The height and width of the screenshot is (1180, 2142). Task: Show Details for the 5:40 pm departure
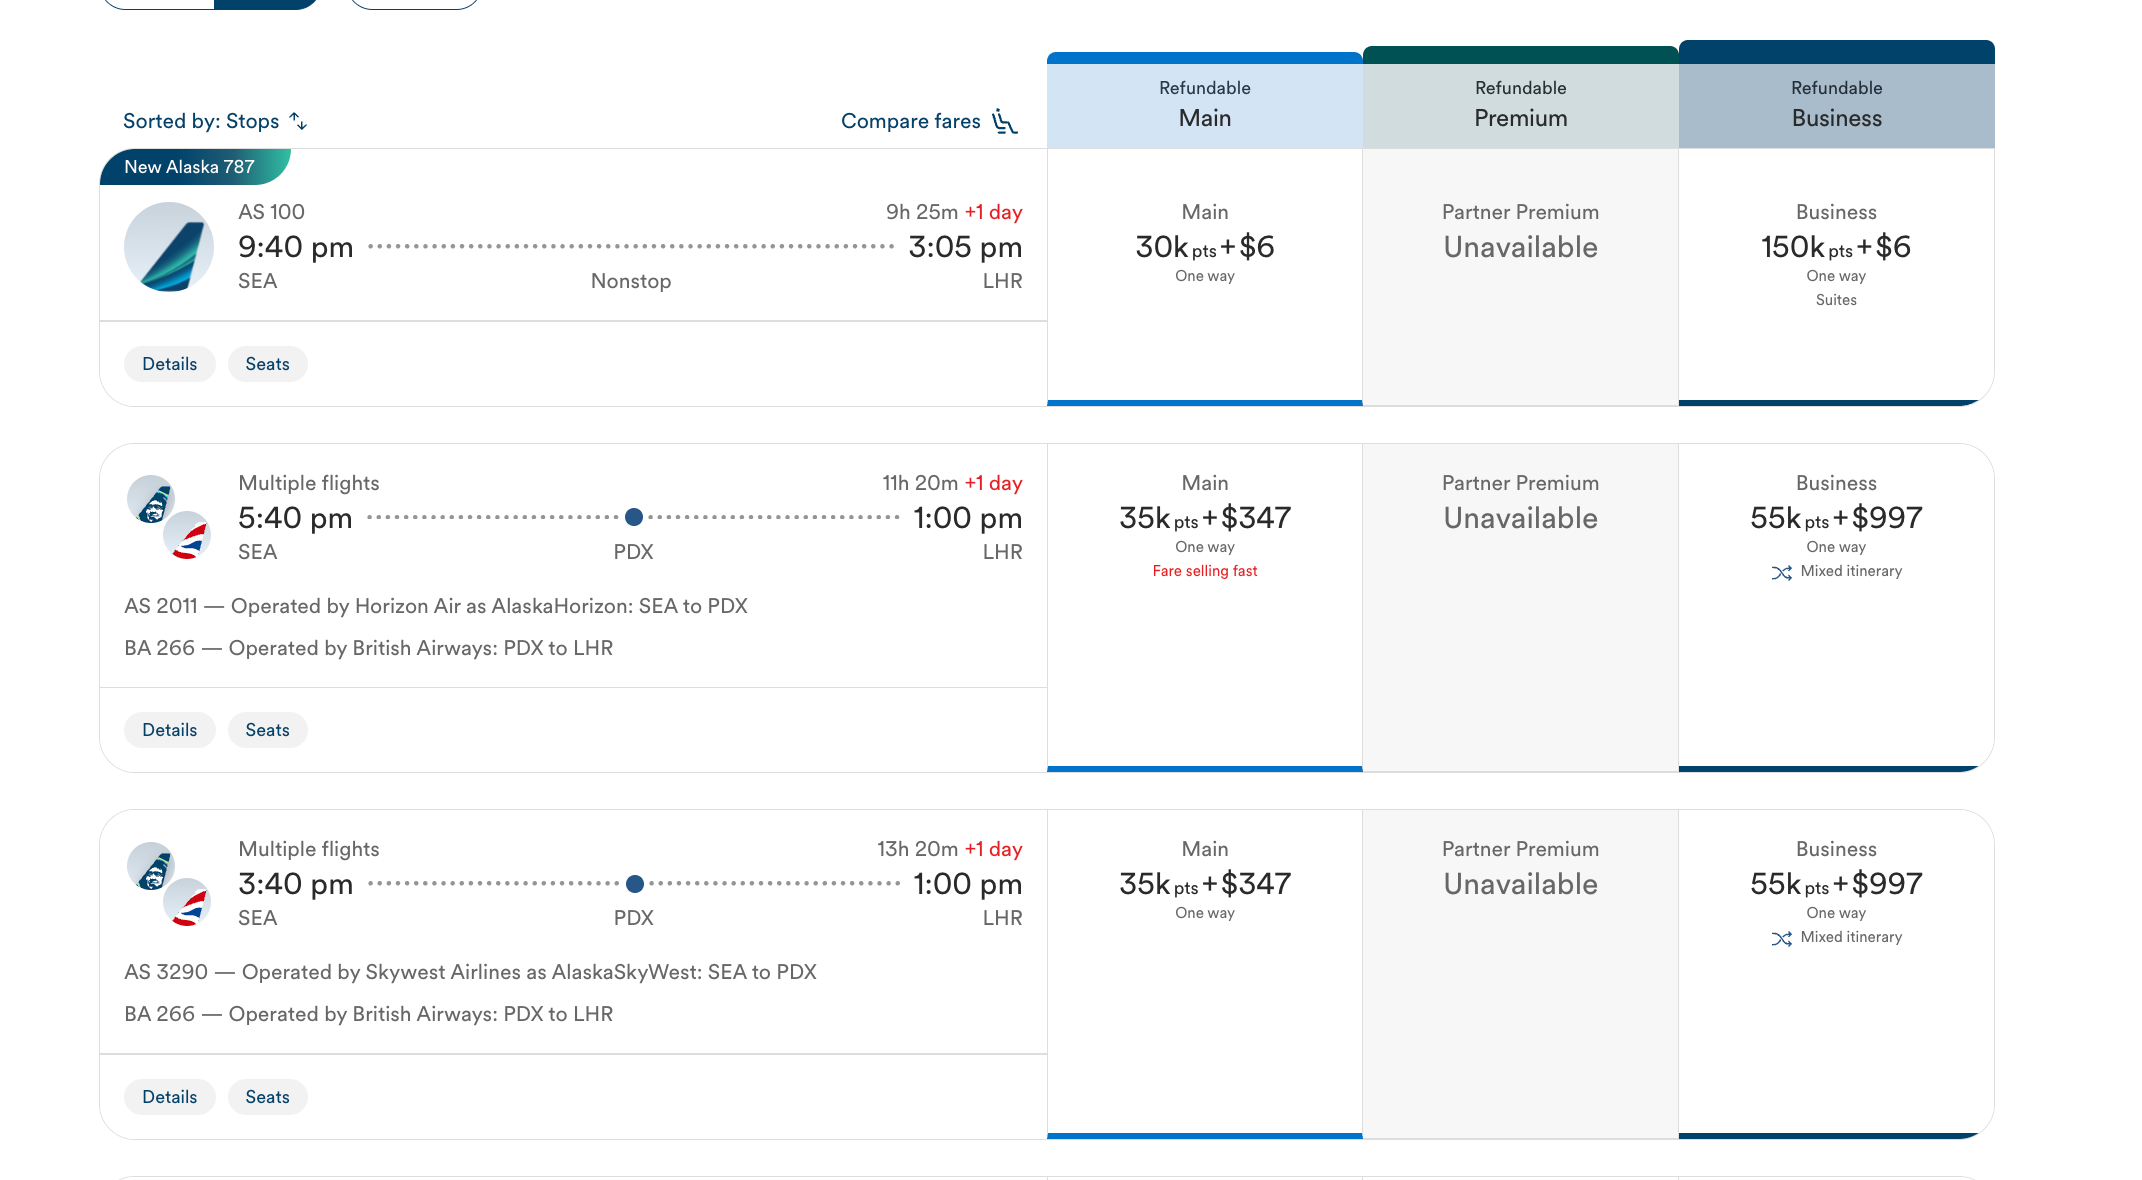coord(170,730)
